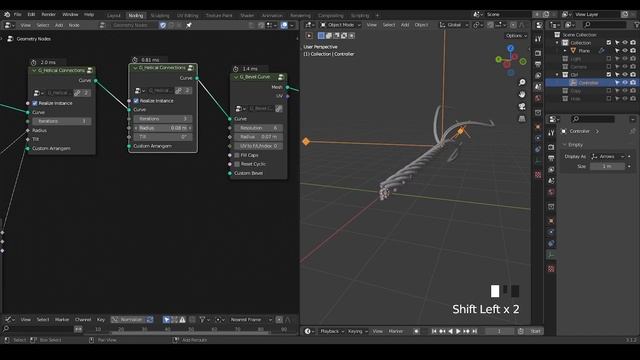Disable Controller render camera icon
Image resolution: width=640 pixels, height=360 pixels.
(633, 83)
